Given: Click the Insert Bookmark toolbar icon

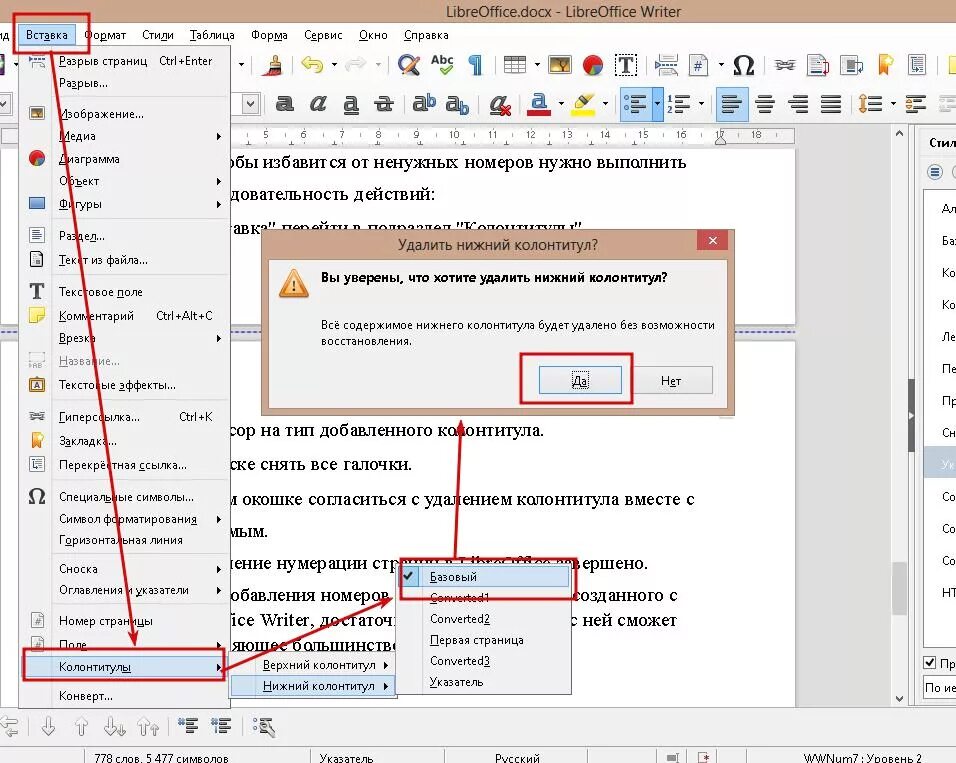Looking at the screenshot, I should pos(885,65).
